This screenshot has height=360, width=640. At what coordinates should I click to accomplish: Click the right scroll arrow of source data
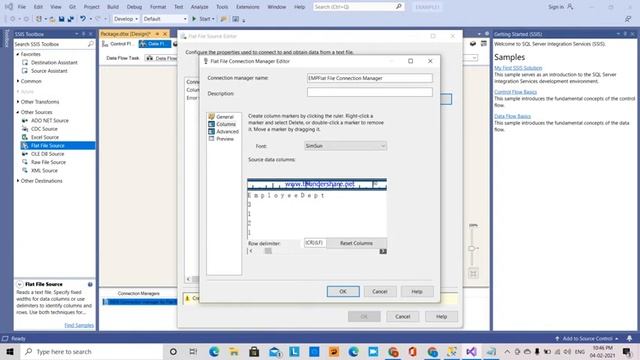click(x=383, y=251)
